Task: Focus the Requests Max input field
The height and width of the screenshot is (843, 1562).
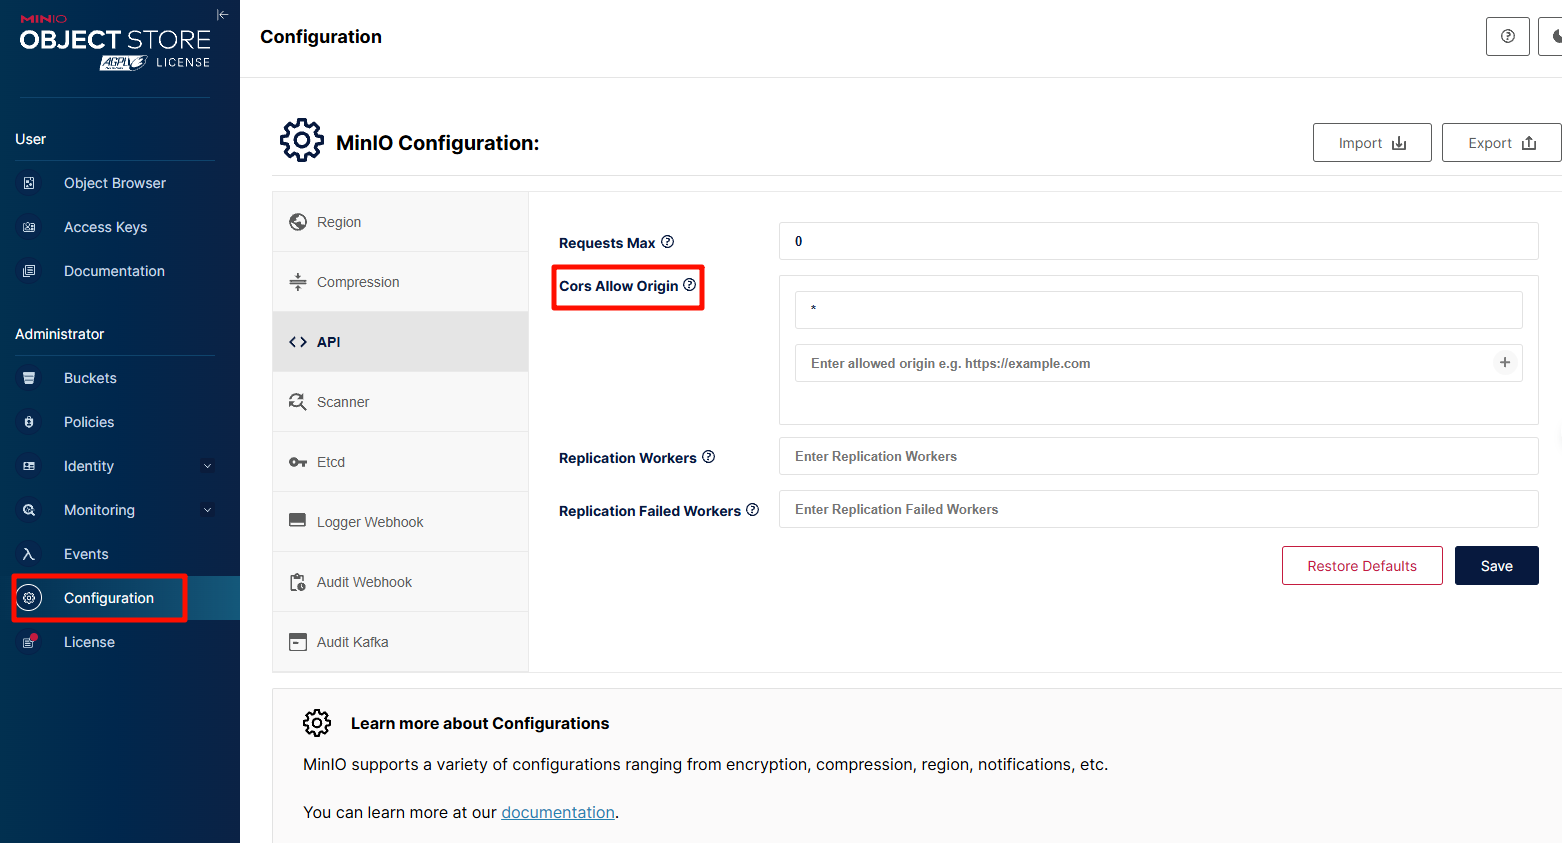Action: [x=1158, y=241]
